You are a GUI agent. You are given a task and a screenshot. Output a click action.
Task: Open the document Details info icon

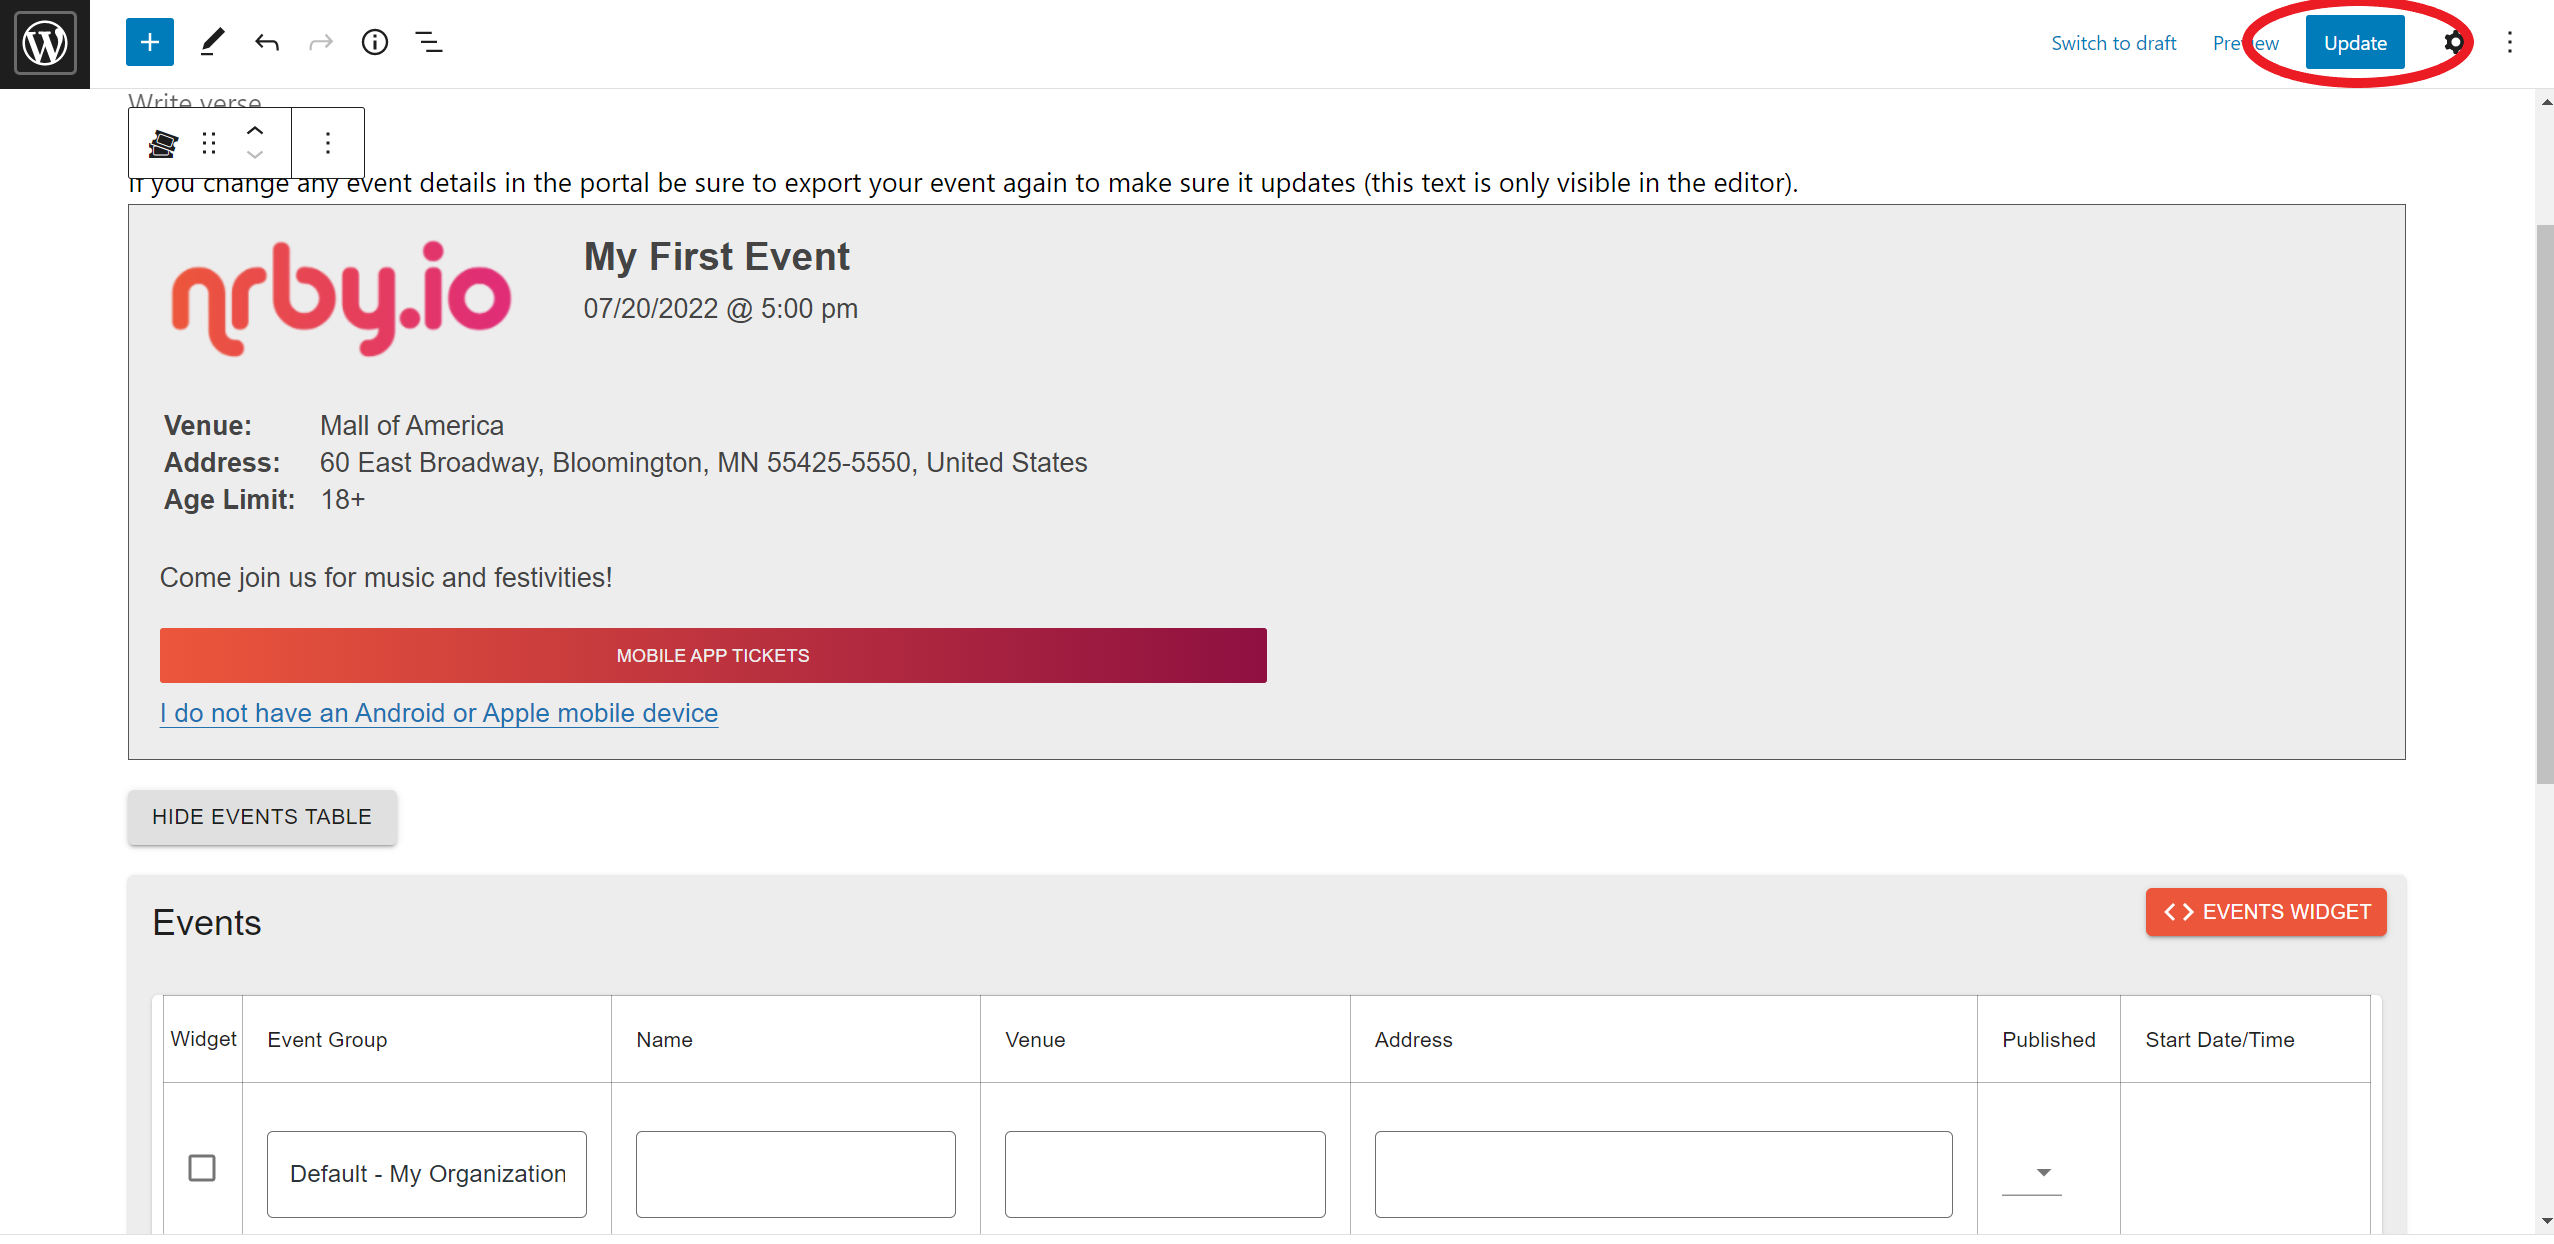tap(375, 43)
